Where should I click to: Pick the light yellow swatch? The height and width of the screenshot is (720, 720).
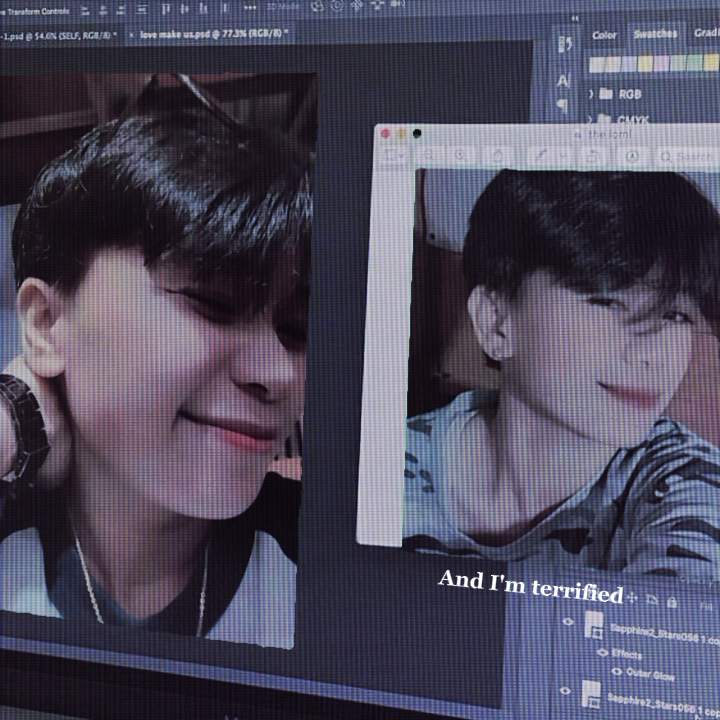point(643,64)
